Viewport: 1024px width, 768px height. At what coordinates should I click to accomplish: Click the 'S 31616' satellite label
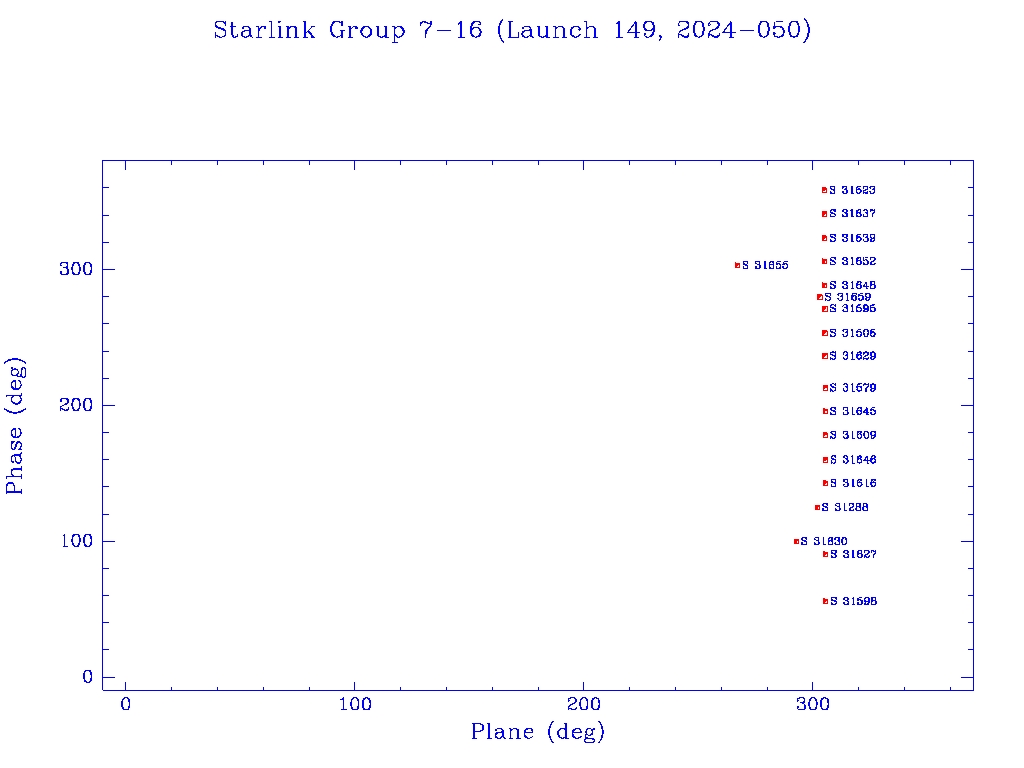pyautogui.click(x=854, y=483)
